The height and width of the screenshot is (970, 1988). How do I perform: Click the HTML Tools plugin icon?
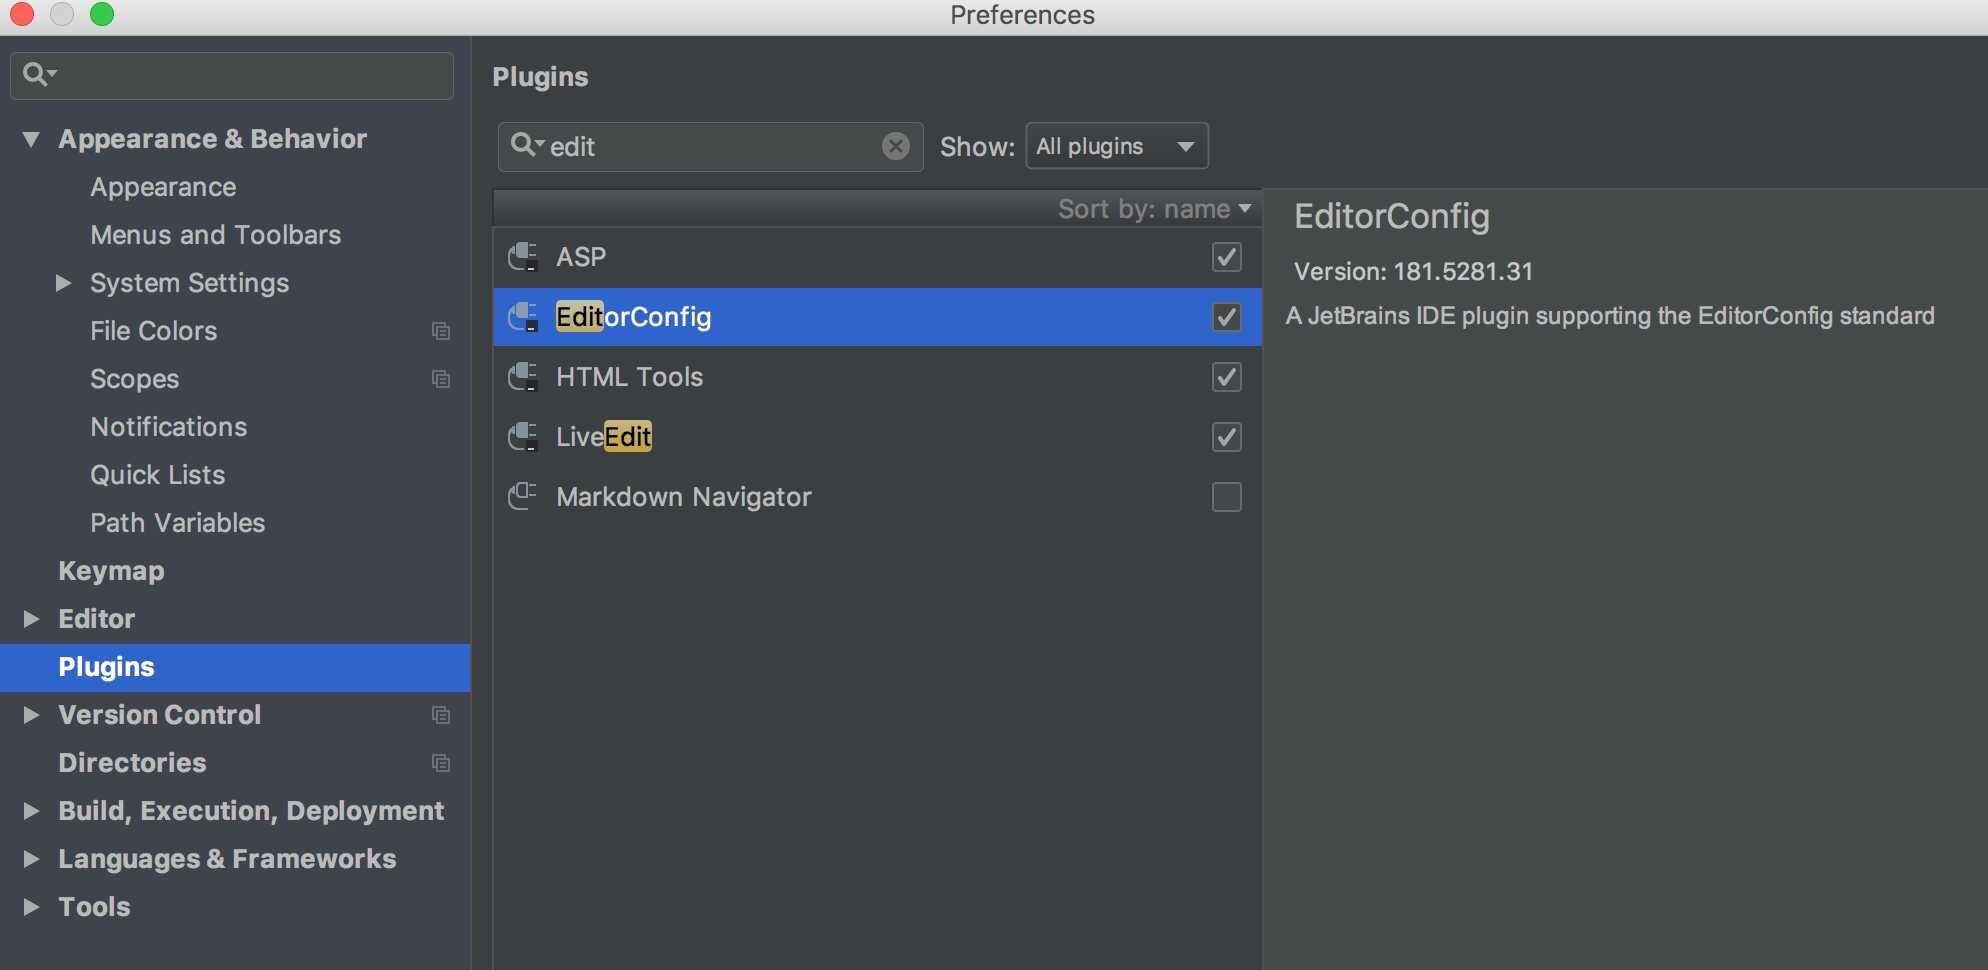click(x=523, y=377)
